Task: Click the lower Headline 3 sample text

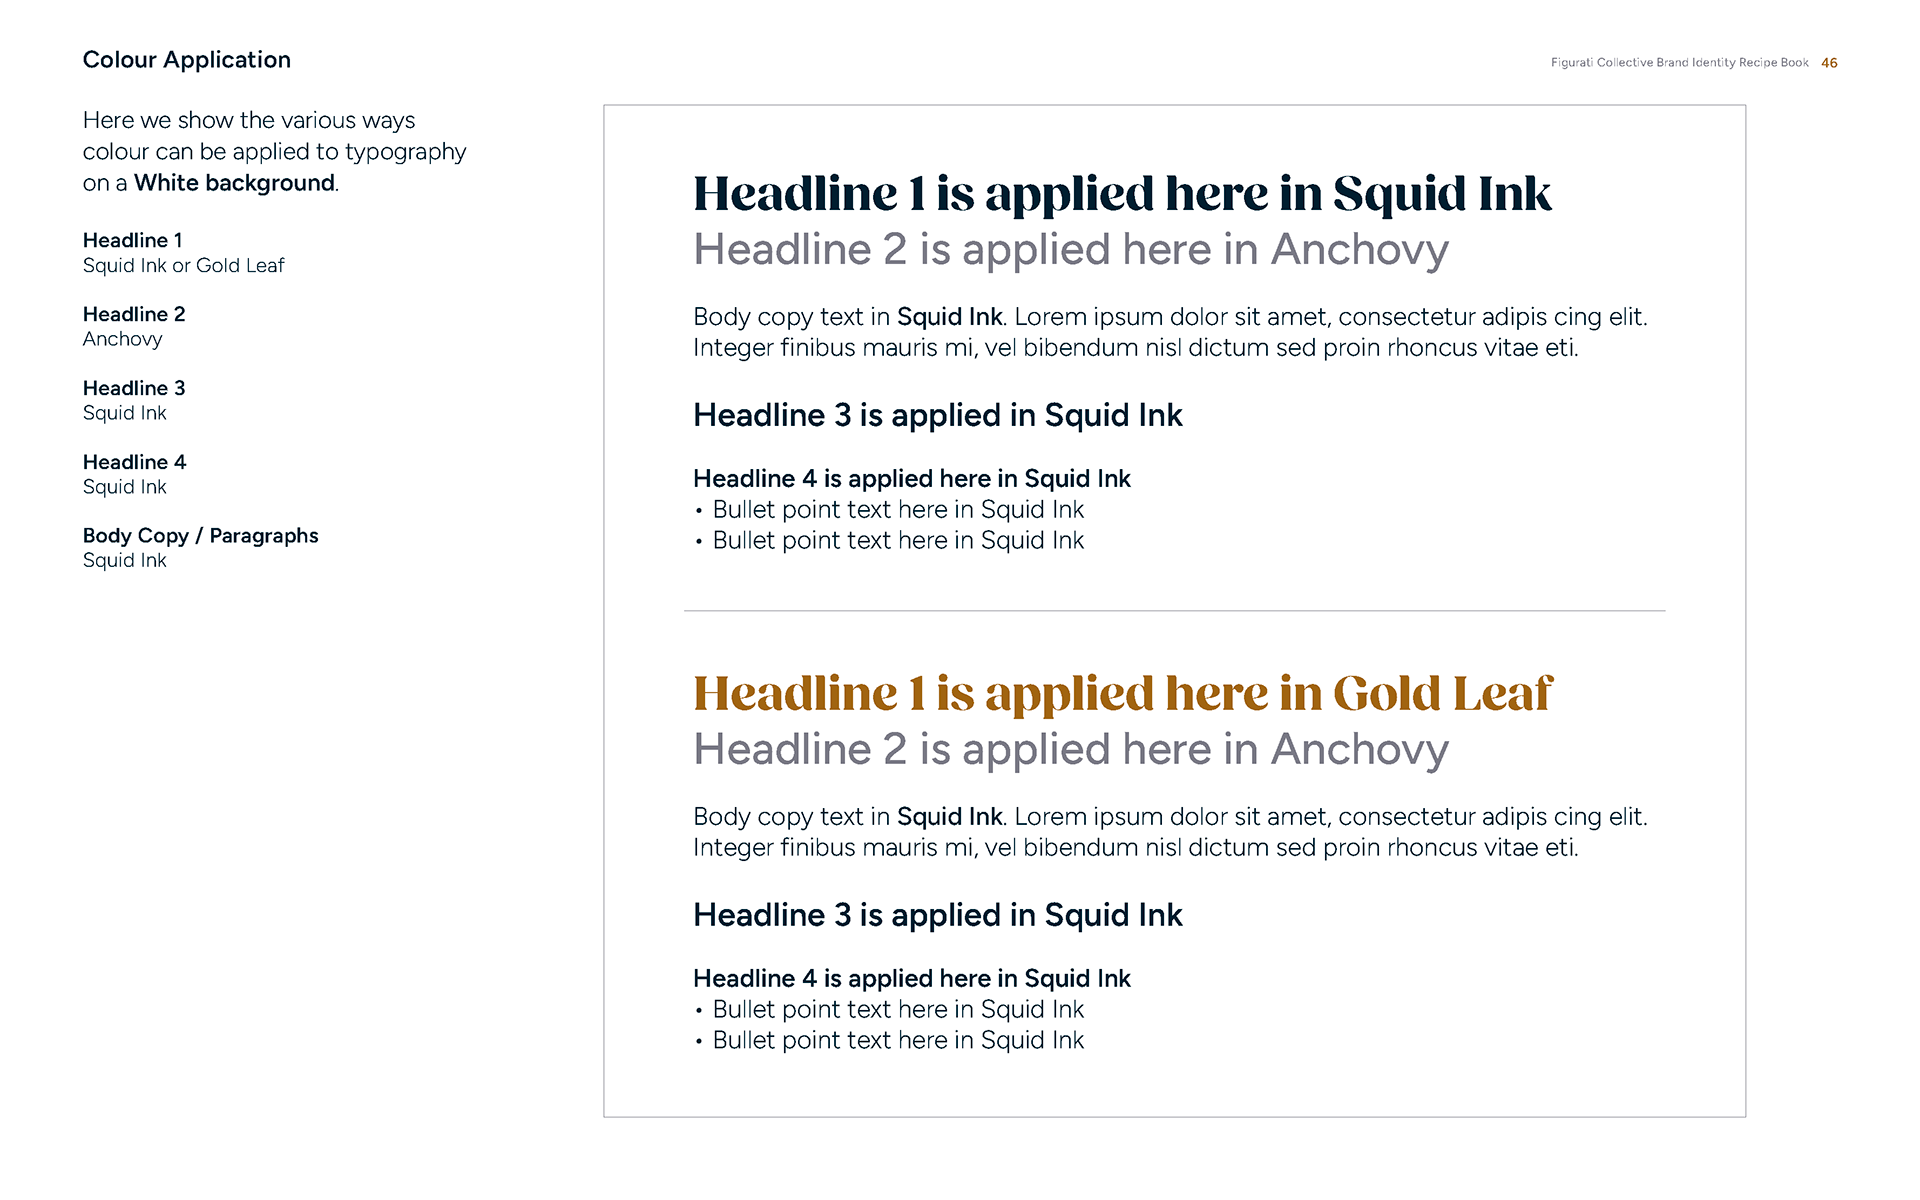Action: click(x=937, y=916)
